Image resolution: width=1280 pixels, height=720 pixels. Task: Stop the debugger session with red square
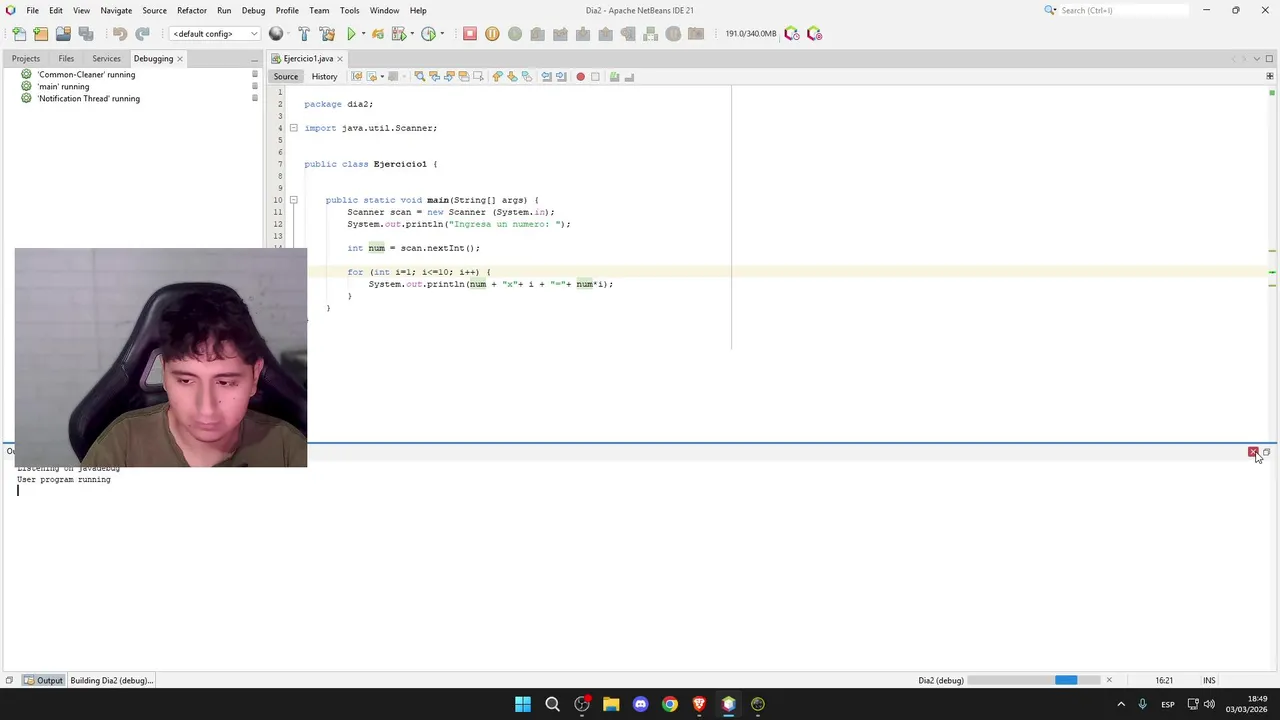pyautogui.click(x=470, y=34)
